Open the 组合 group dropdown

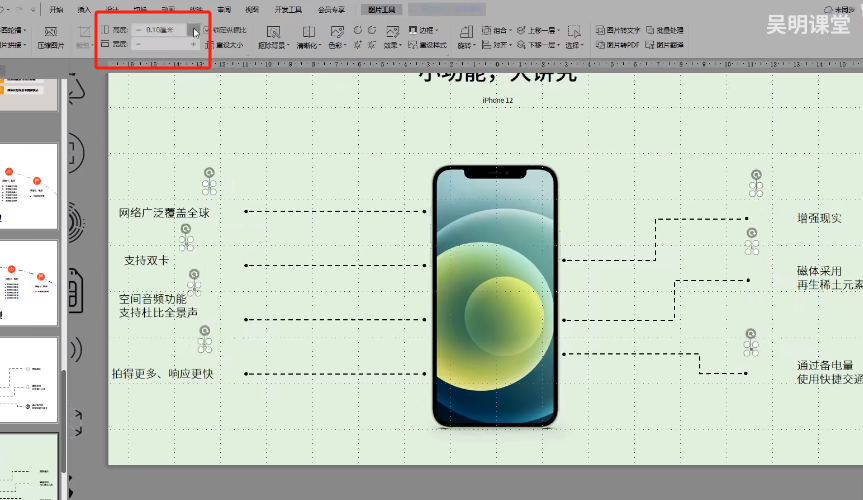coord(496,30)
